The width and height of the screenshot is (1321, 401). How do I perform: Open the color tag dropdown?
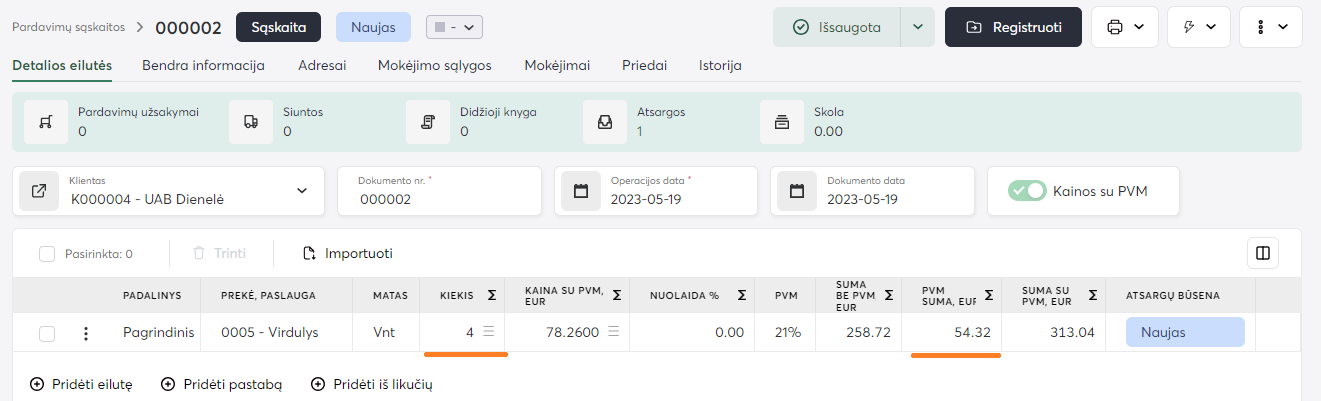click(455, 28)
